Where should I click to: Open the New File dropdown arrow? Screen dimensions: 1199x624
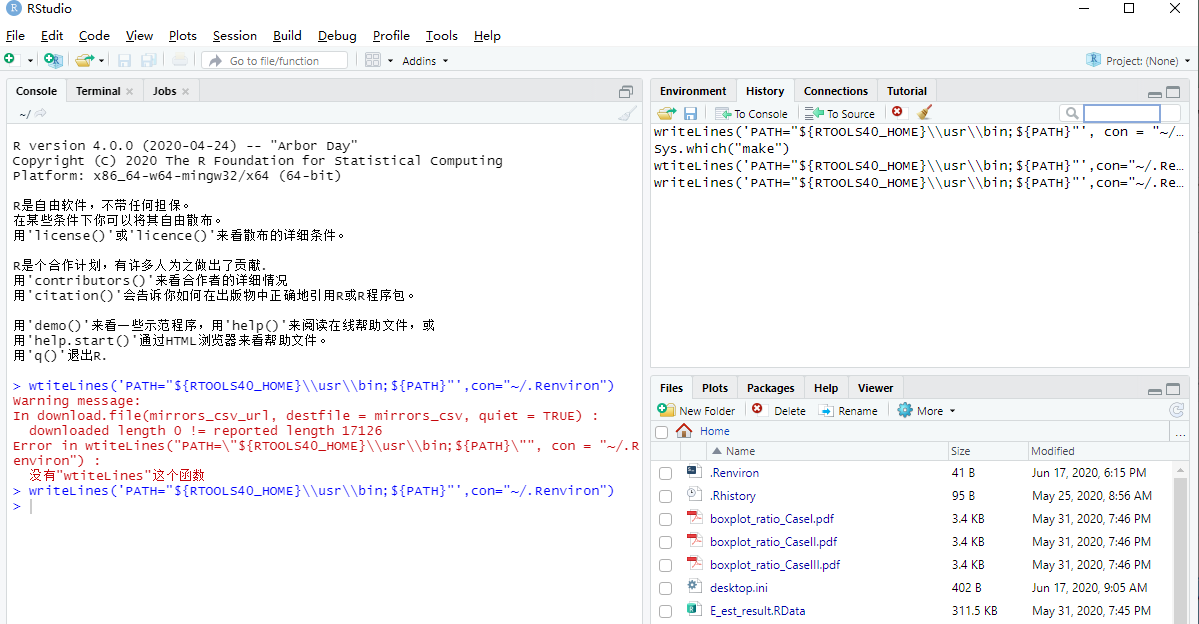tap(30, 60)
